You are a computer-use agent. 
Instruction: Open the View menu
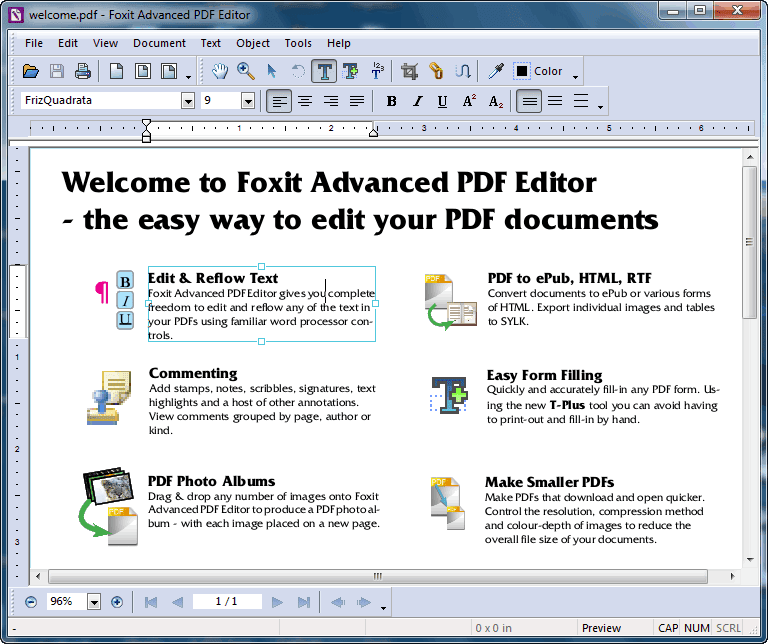pos(105,43)
